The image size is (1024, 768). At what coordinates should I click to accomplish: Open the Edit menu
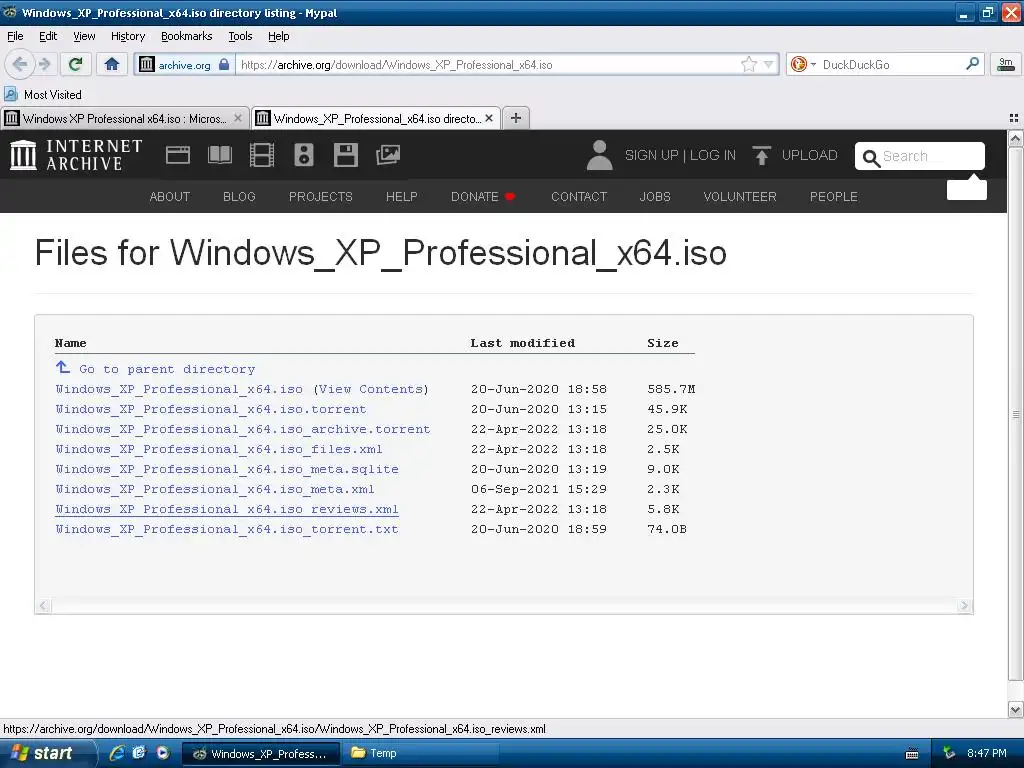coord(48,36)
